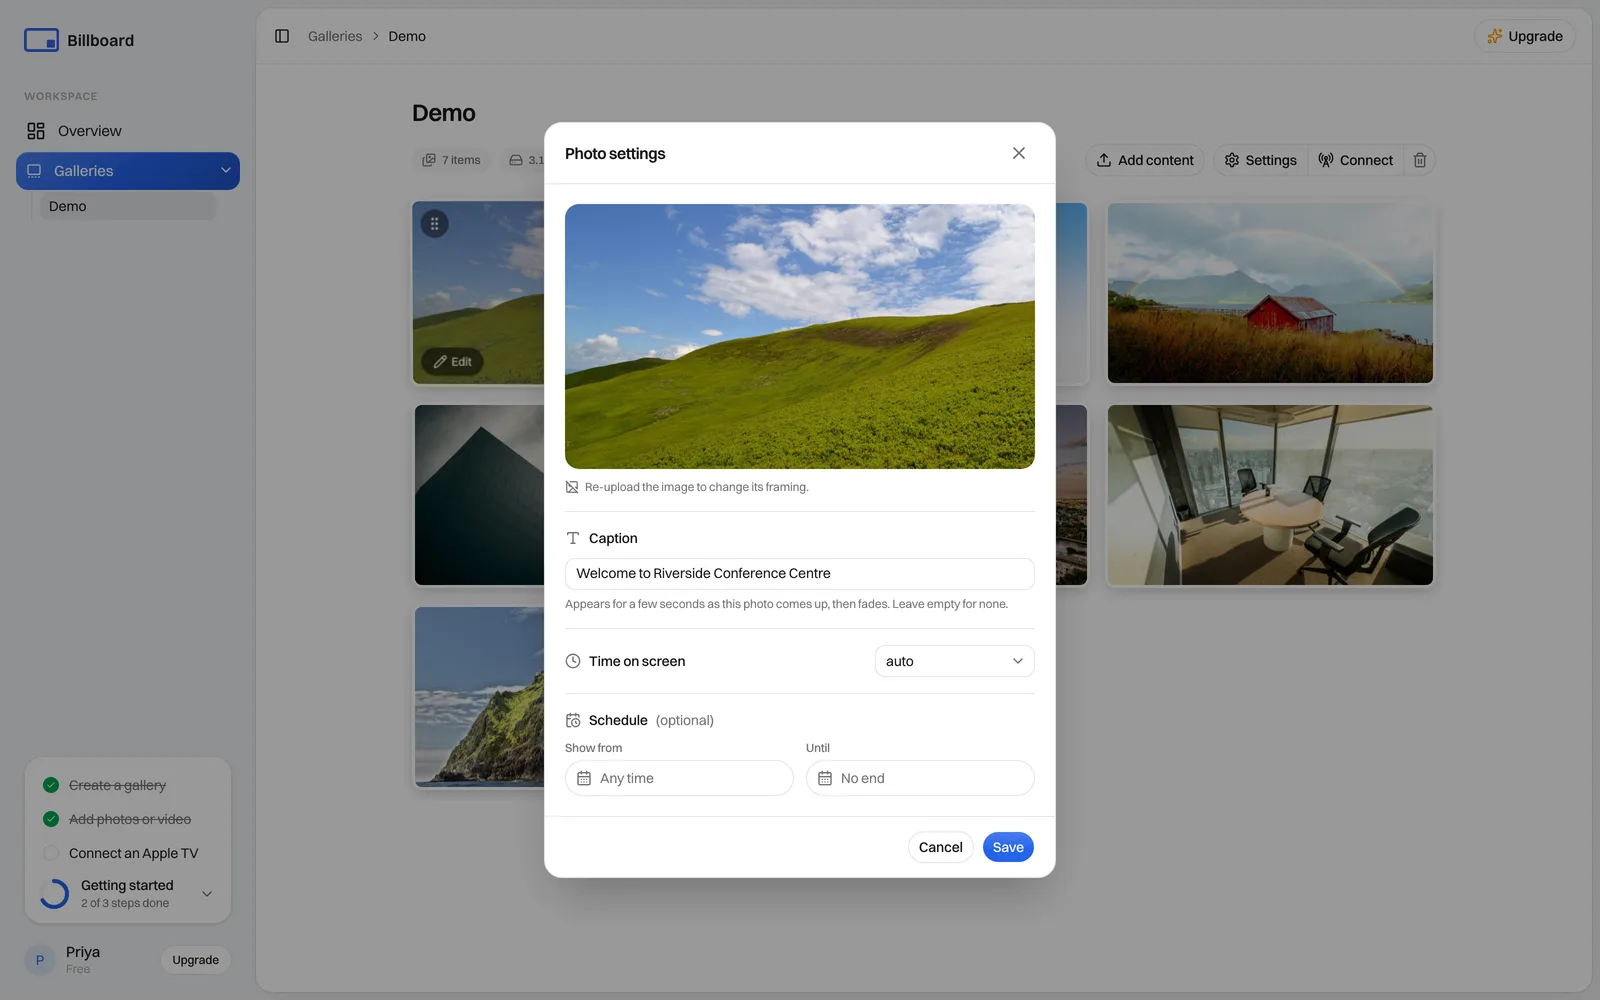Screen dimensions: 1600x1000
Task: Click Connect an Apple TV step
Action: (133, 853)
